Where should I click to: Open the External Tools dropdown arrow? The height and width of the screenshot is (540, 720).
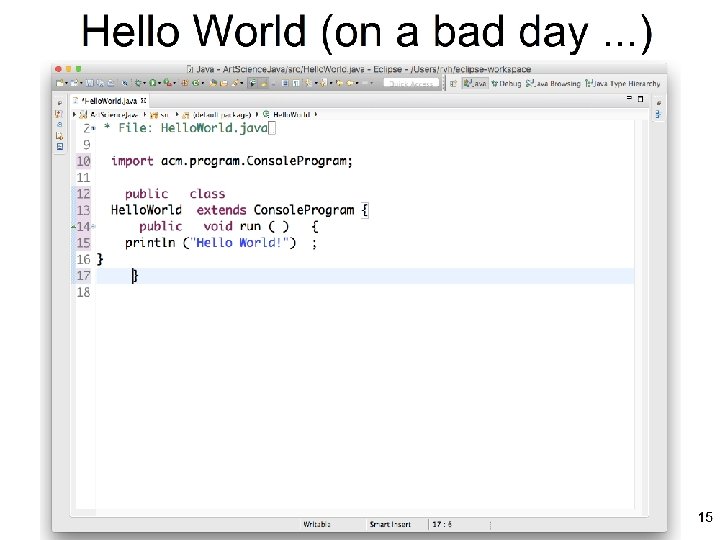click(174, 84)
